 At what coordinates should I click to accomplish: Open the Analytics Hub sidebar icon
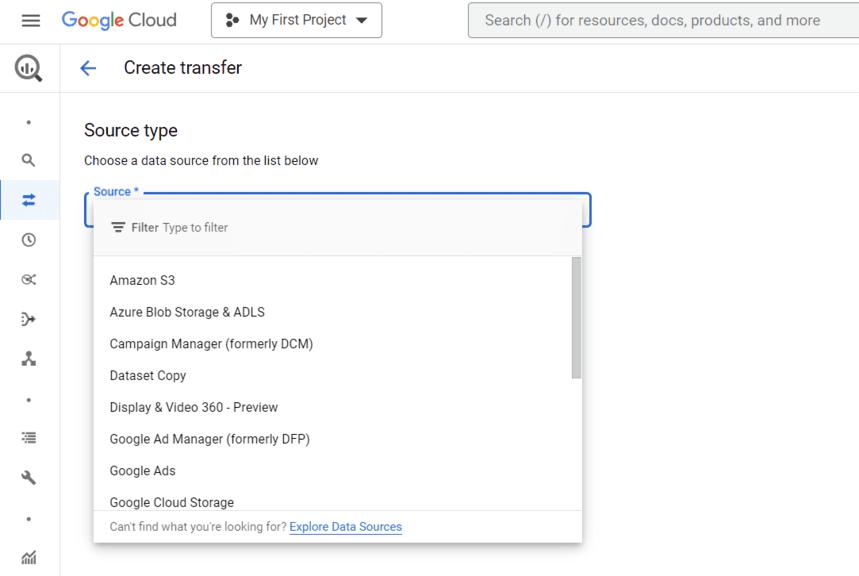[28, 280]
